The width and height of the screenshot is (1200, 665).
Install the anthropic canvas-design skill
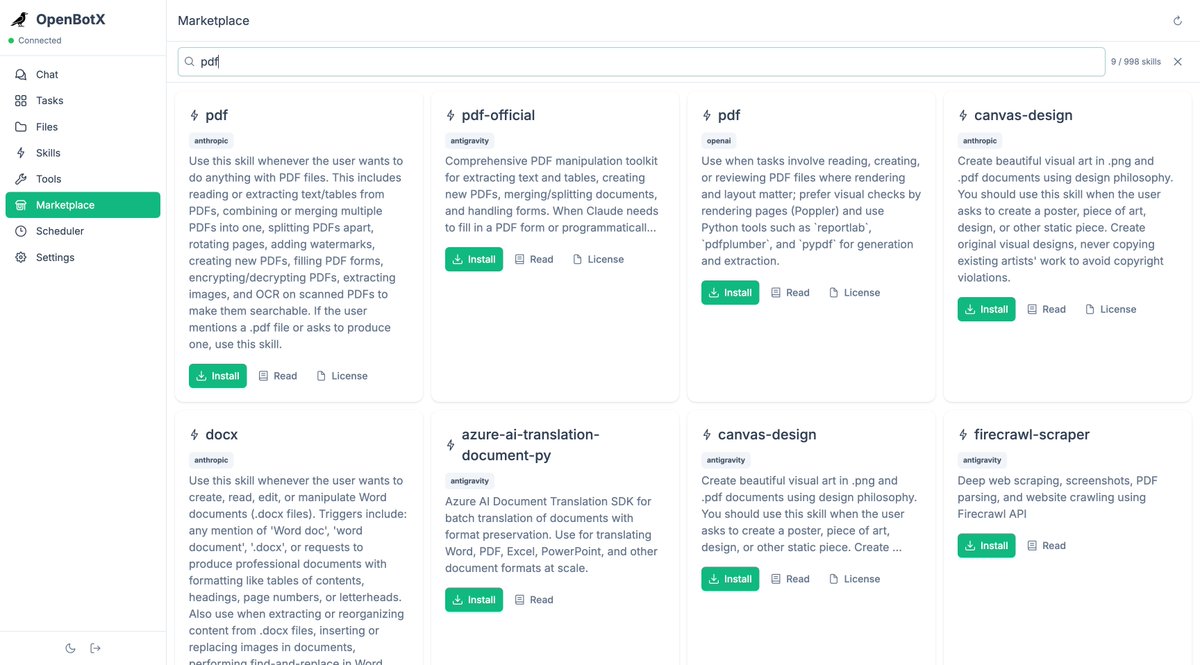tap(986, 309)
